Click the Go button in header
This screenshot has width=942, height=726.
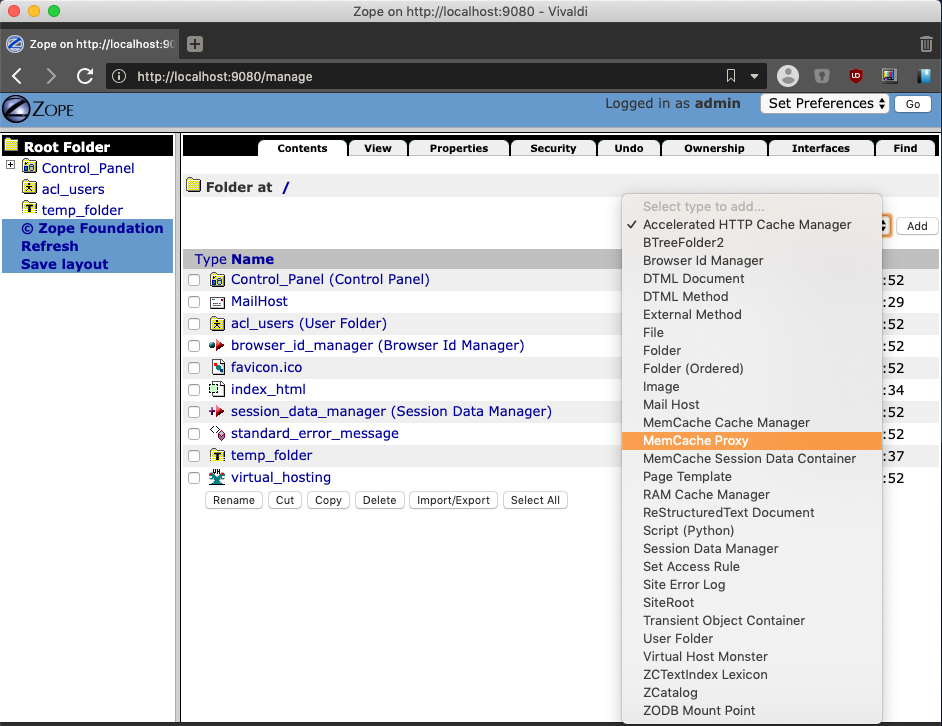913,104
